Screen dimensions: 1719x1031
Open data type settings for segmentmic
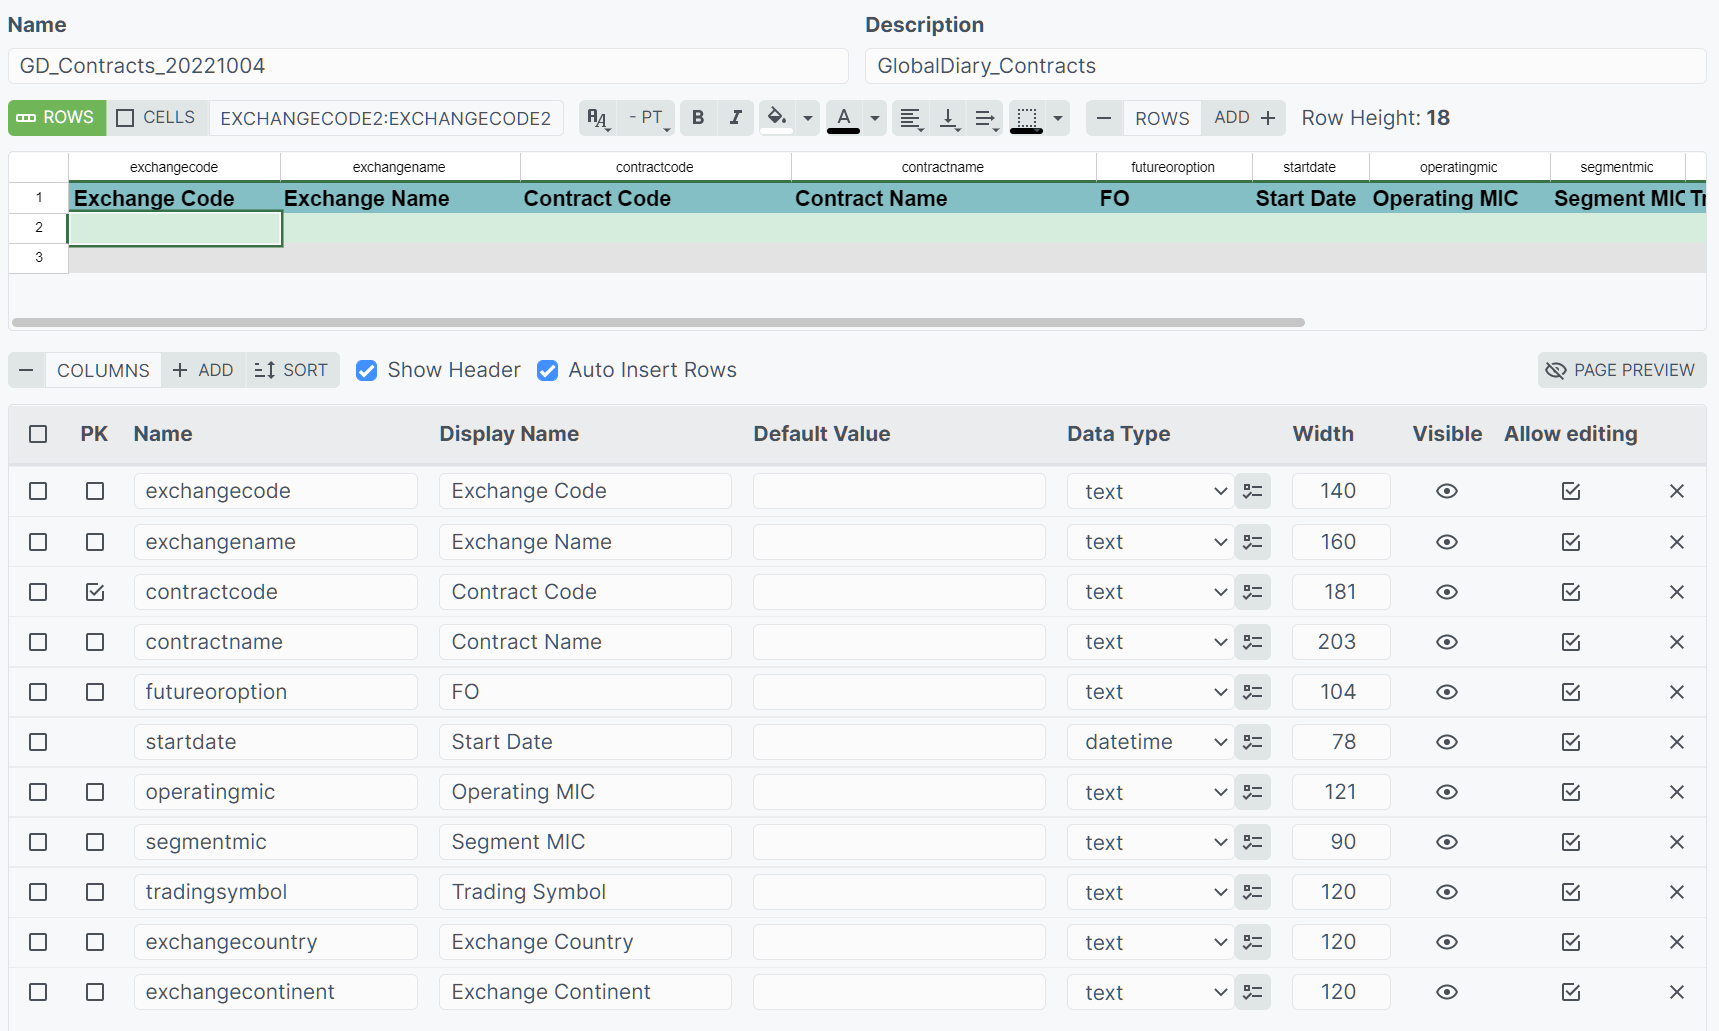[x=1253, y=842]
